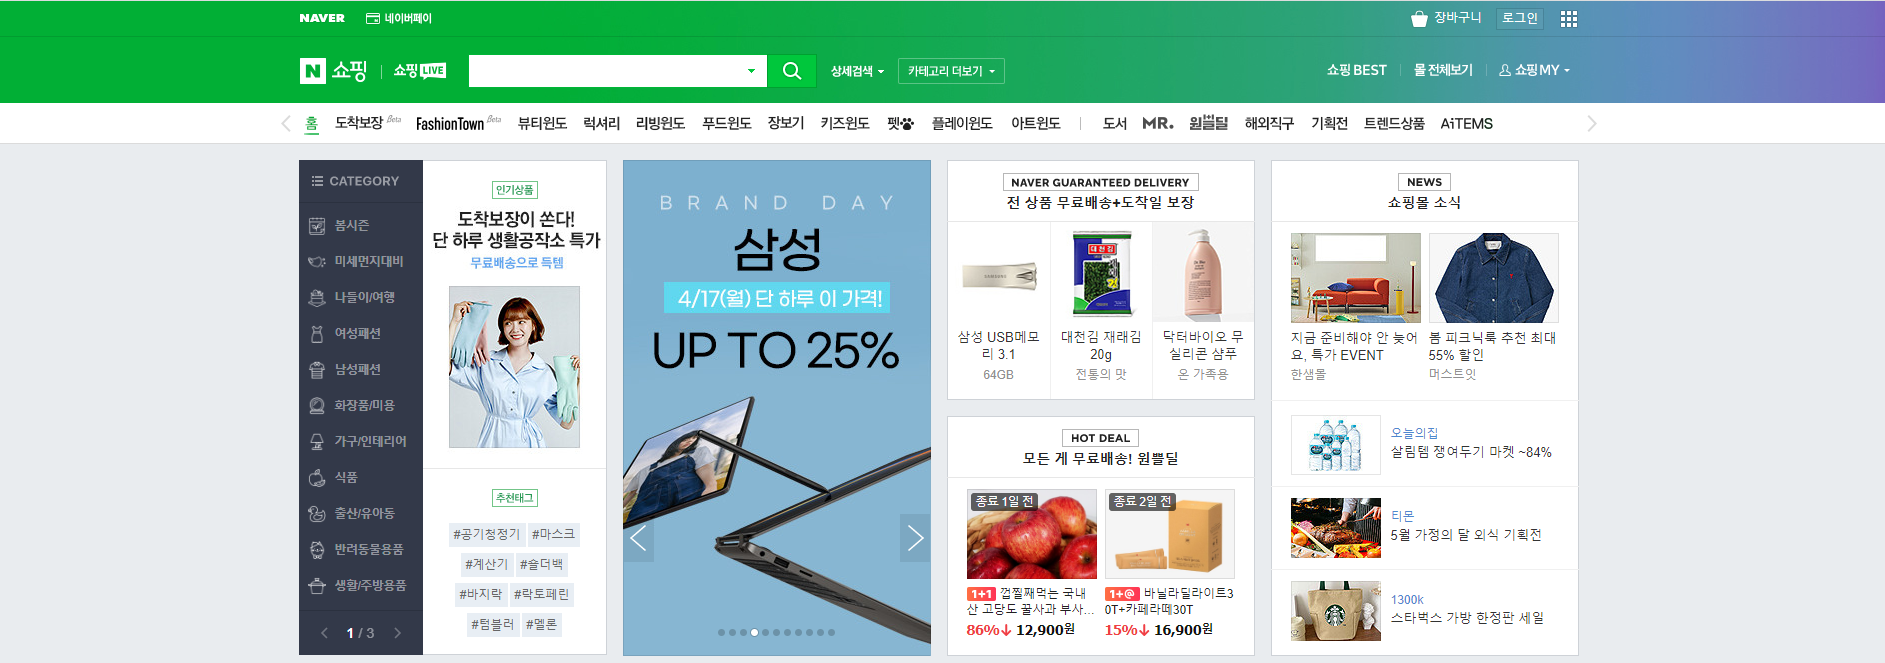Open the shopping cart 장바구니 icon
Screen dimensions: 1885x663
[1419, 18]
